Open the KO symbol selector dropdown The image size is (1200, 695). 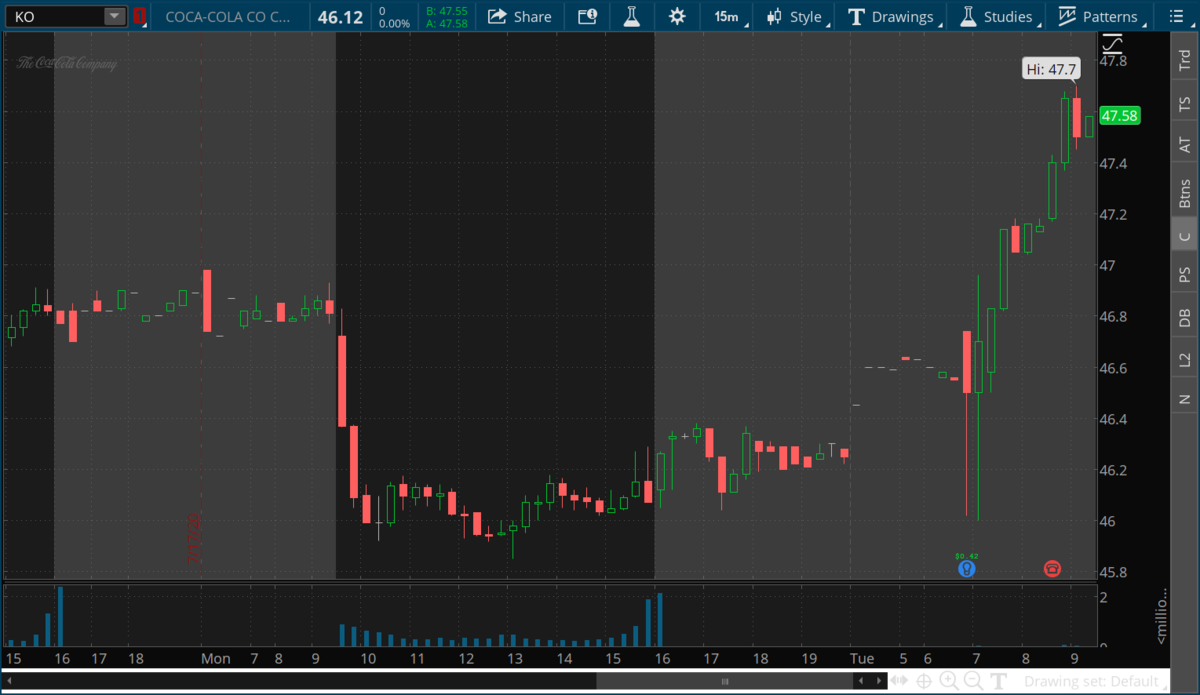click(115, 16)
